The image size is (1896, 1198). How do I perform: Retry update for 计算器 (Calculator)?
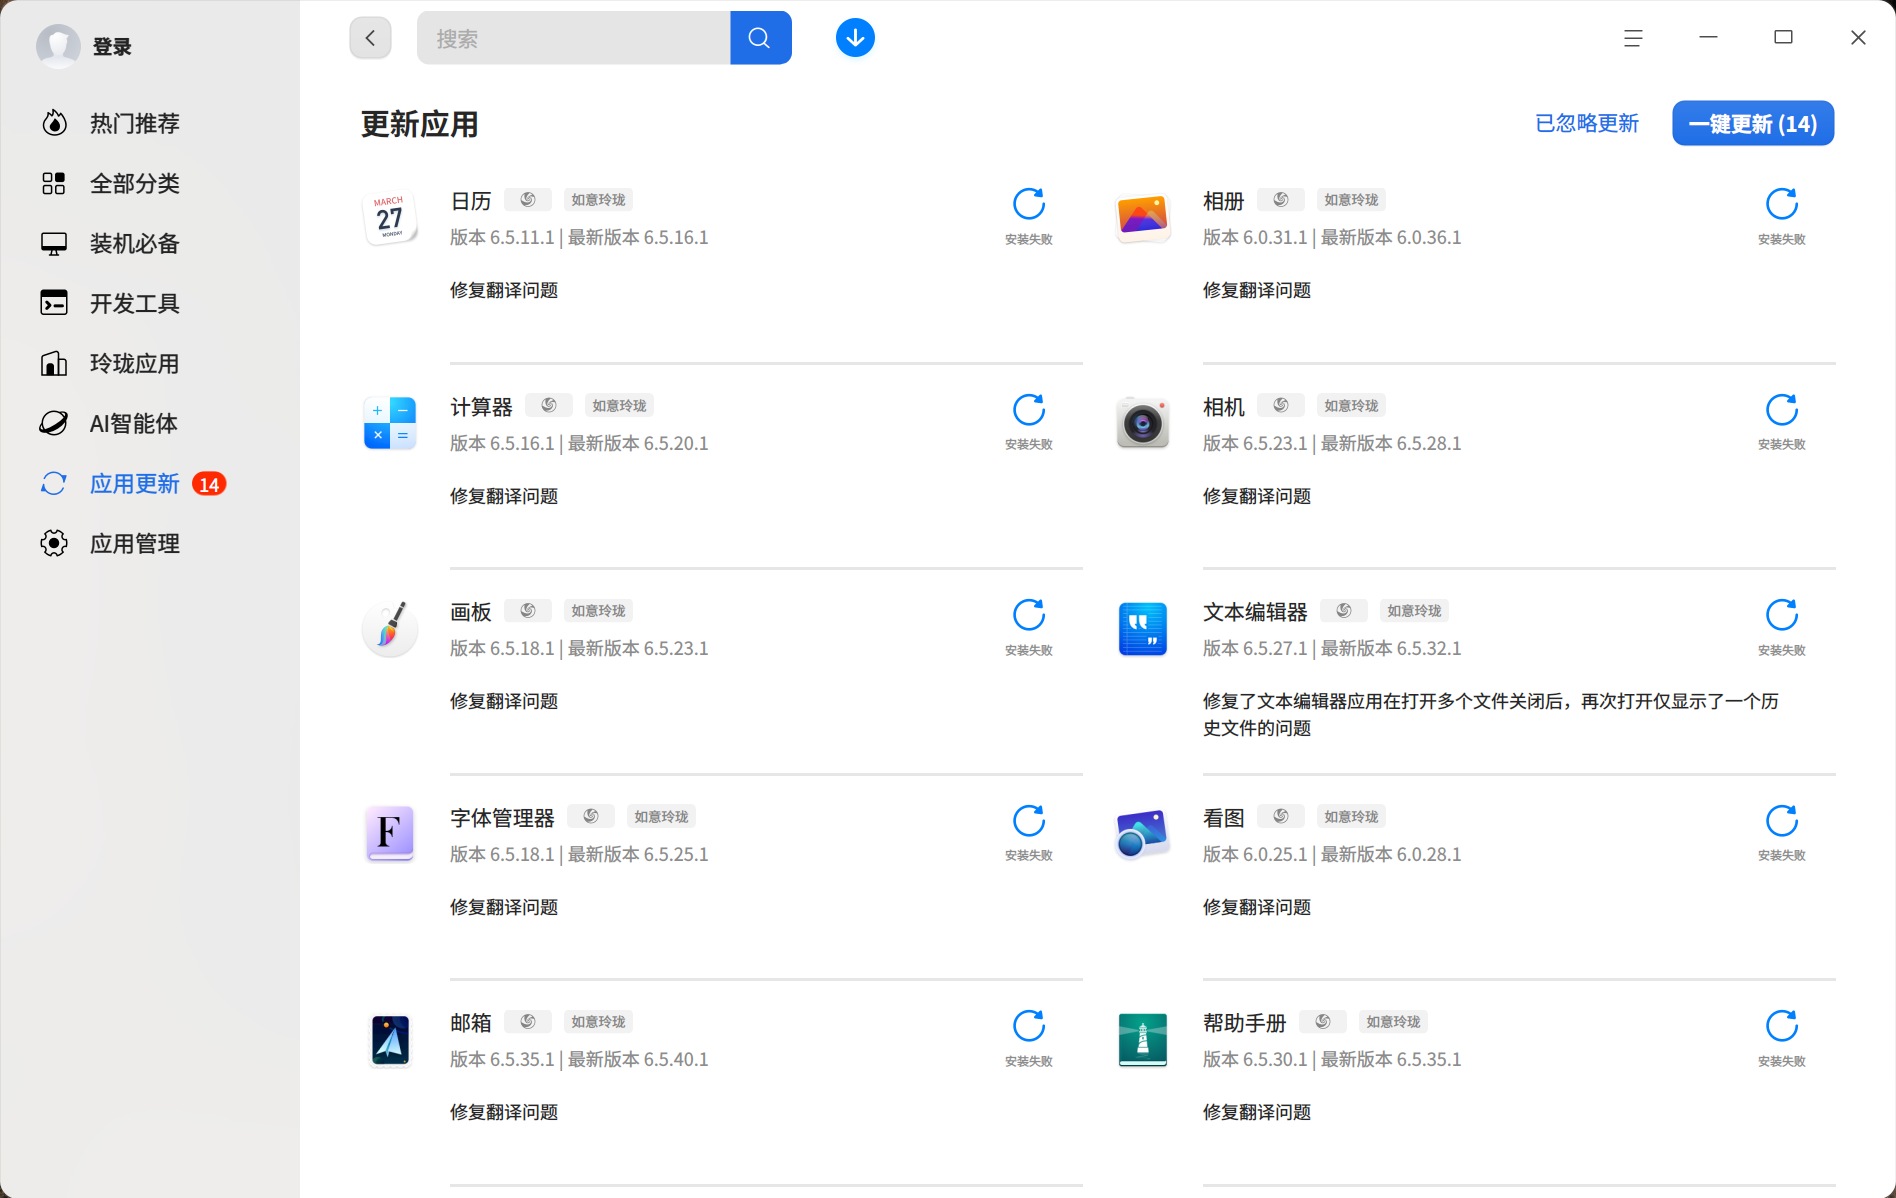[1029, 410]
